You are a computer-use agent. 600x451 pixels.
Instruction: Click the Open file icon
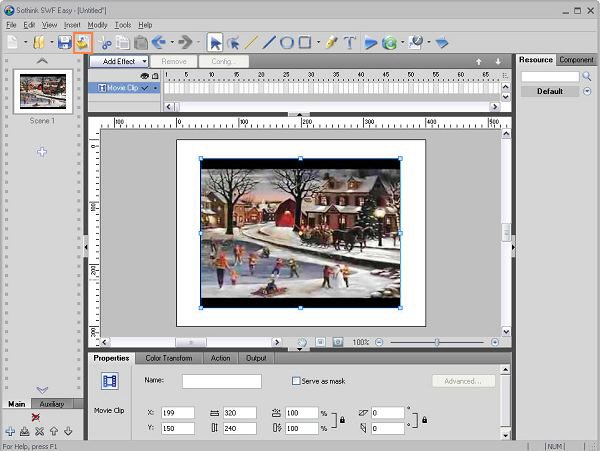39,42
